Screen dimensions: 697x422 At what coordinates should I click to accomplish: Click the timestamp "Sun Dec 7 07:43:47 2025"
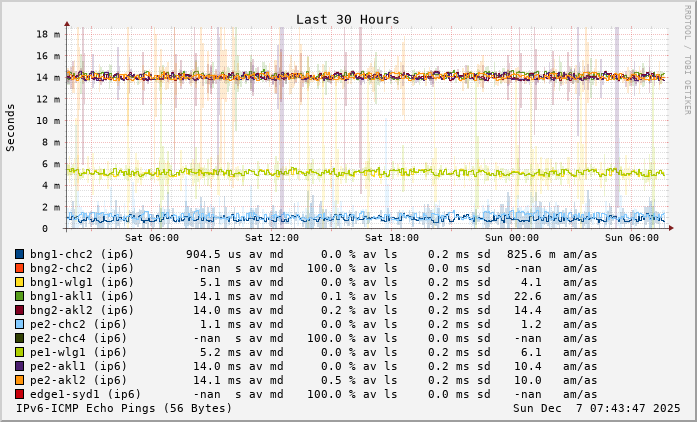pos(597,408)
